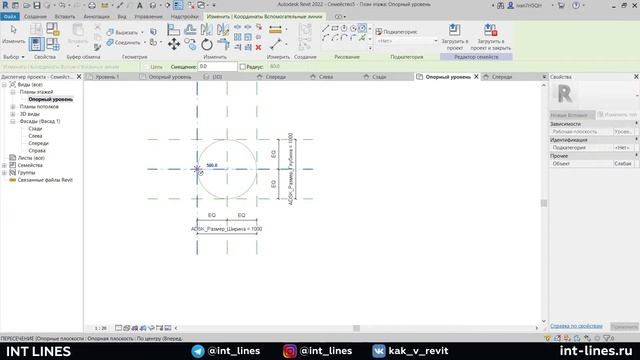Click the Save icon in quick access toolbar
Image resolution: width=640 pixels, height=360 pixels.
coord(37,5)
